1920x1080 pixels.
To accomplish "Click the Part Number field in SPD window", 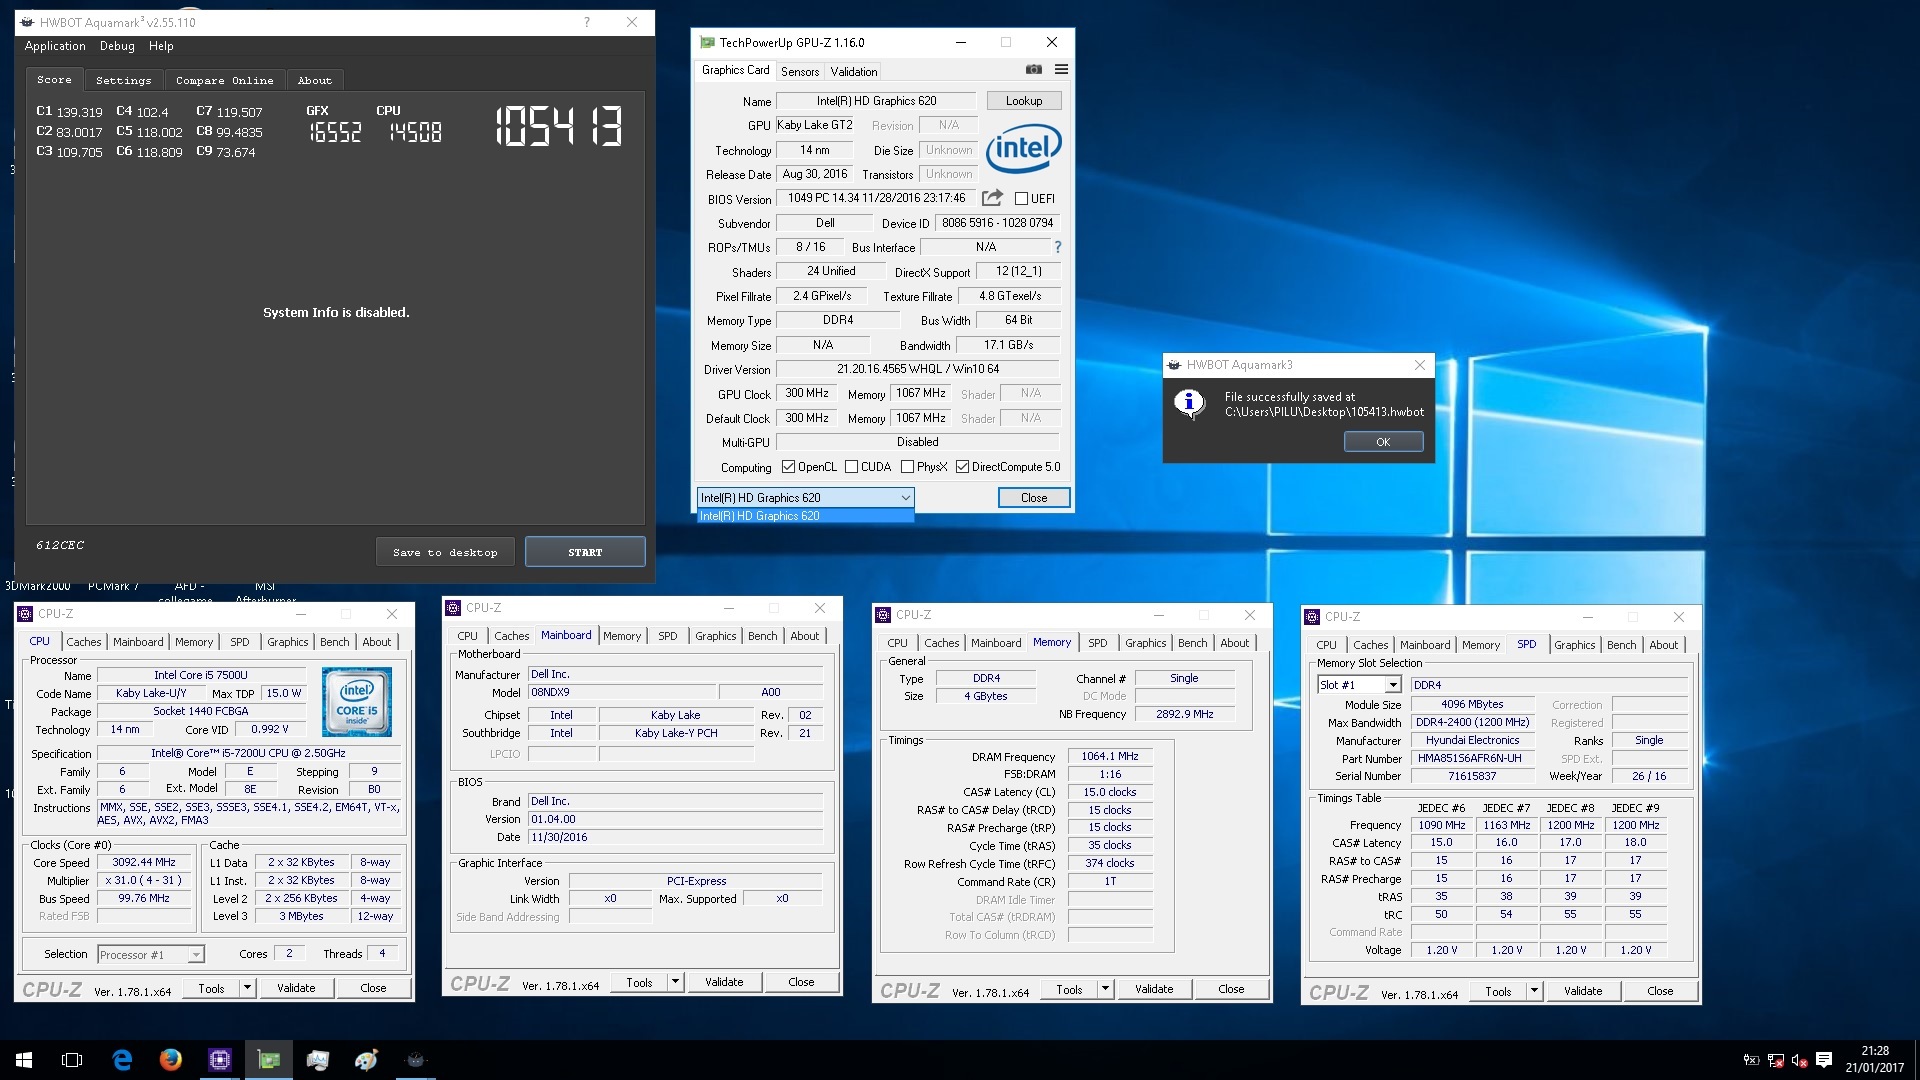I will click(1470, 758).
